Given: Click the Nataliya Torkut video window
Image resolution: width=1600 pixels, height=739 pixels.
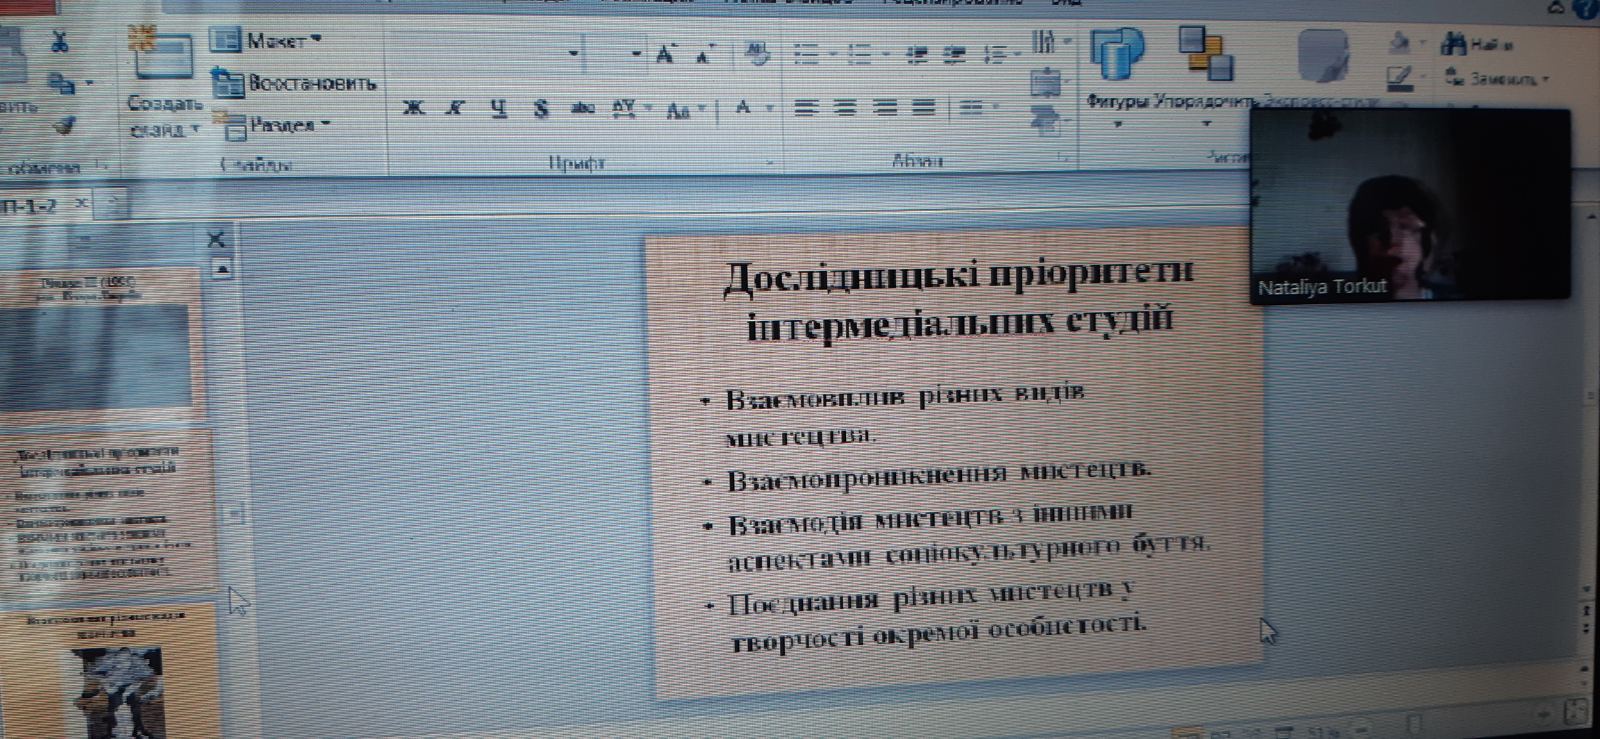Looking at the screenshot, I should pos(1410,204).
